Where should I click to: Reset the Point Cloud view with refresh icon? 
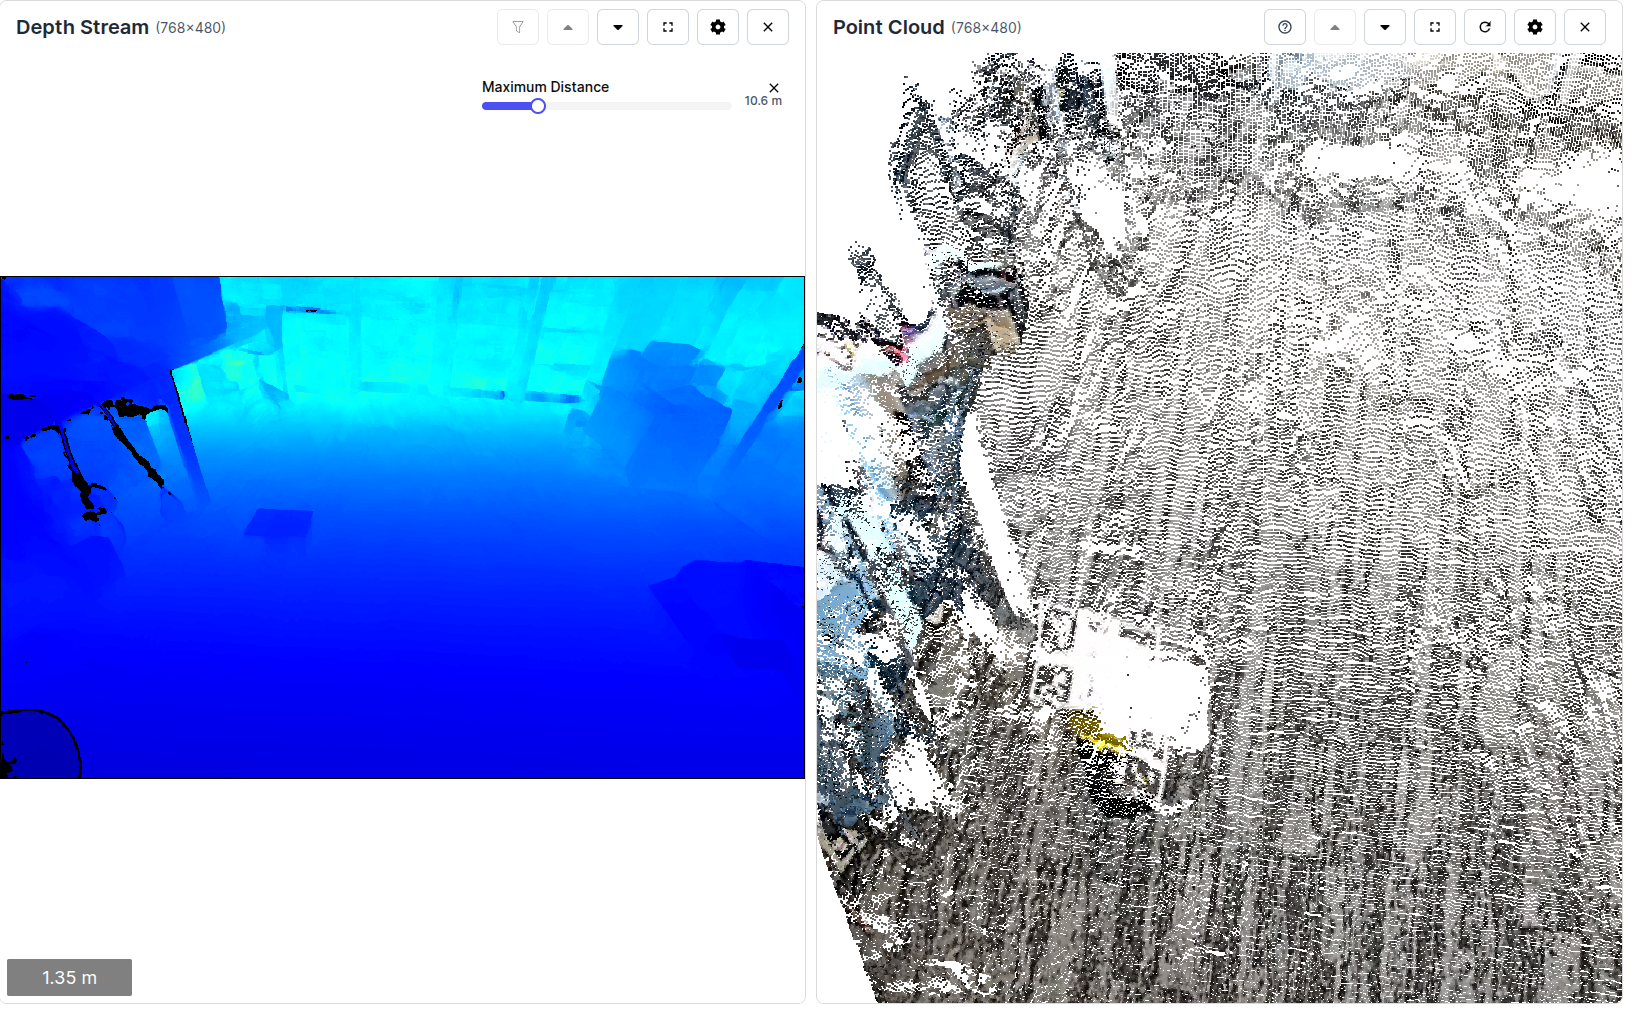click(1485, 27)
